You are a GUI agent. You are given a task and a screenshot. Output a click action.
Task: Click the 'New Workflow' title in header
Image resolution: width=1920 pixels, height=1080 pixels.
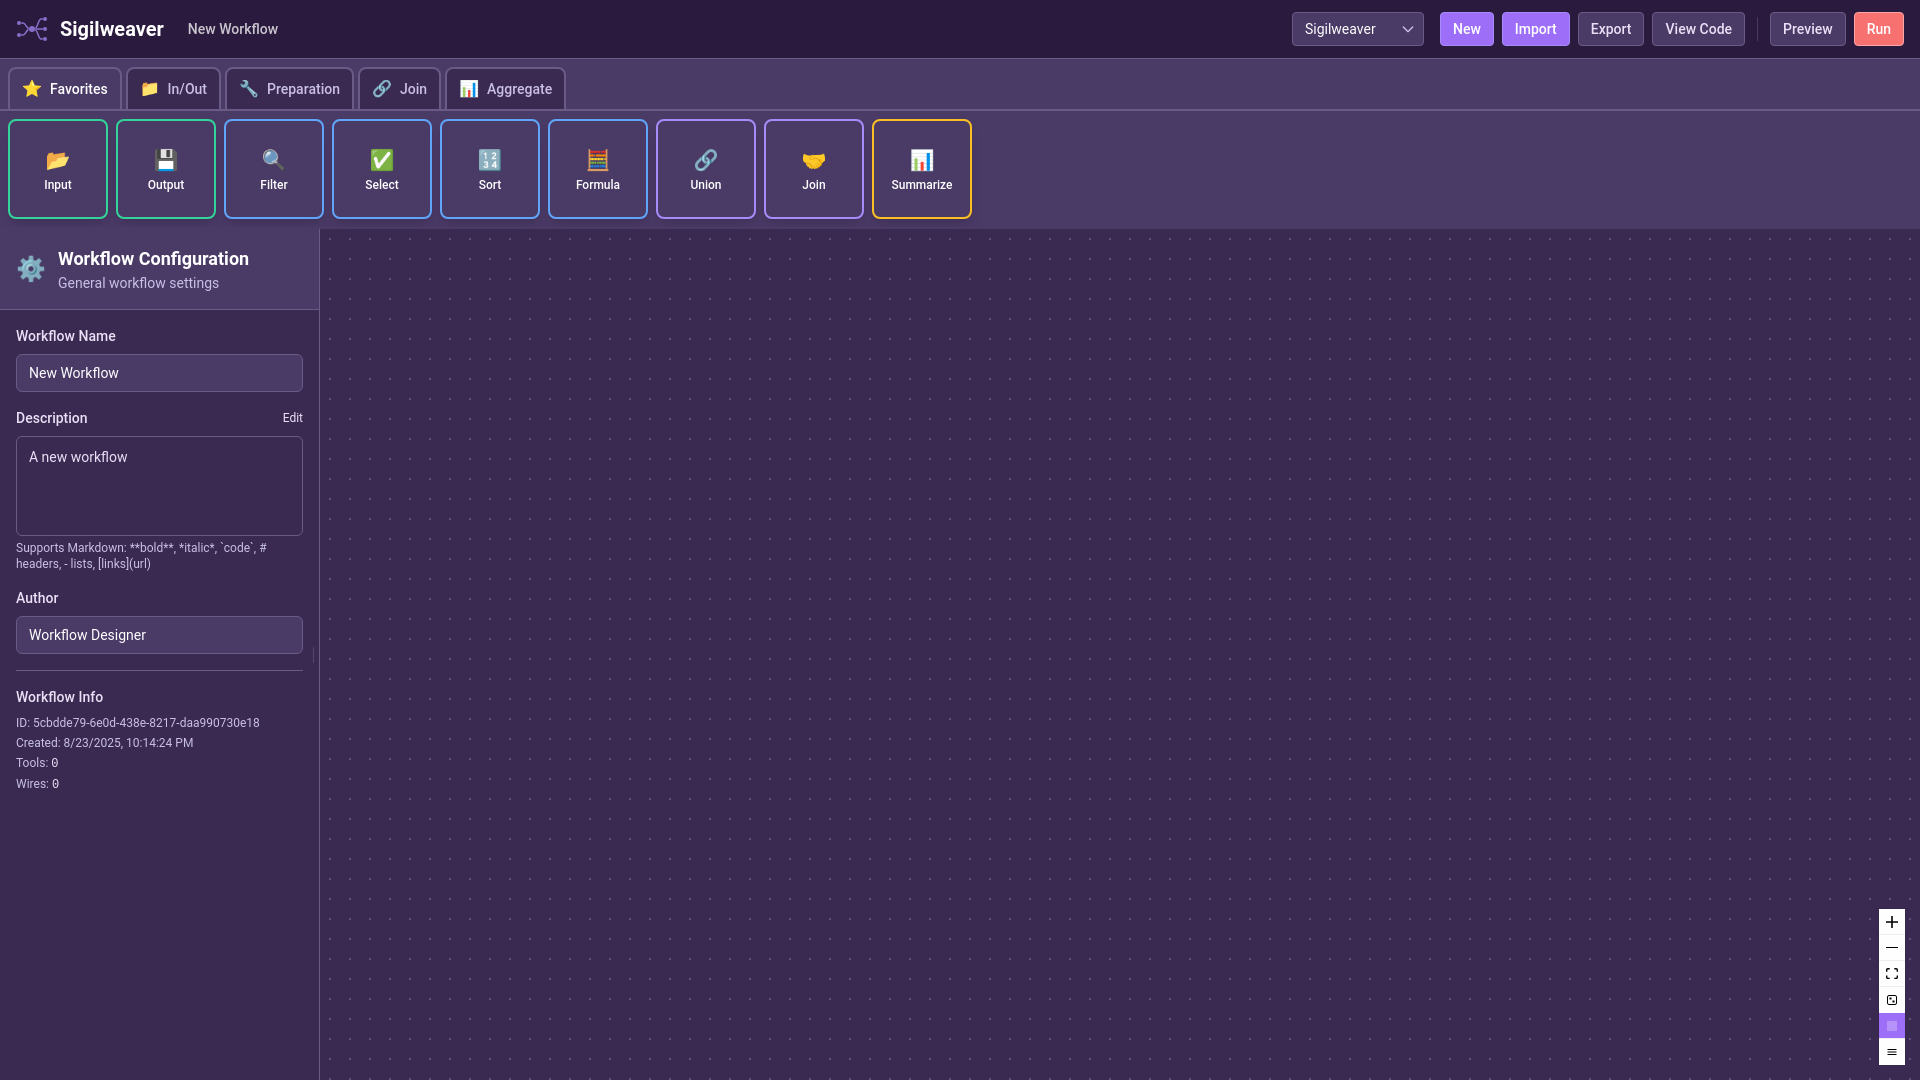233,29
